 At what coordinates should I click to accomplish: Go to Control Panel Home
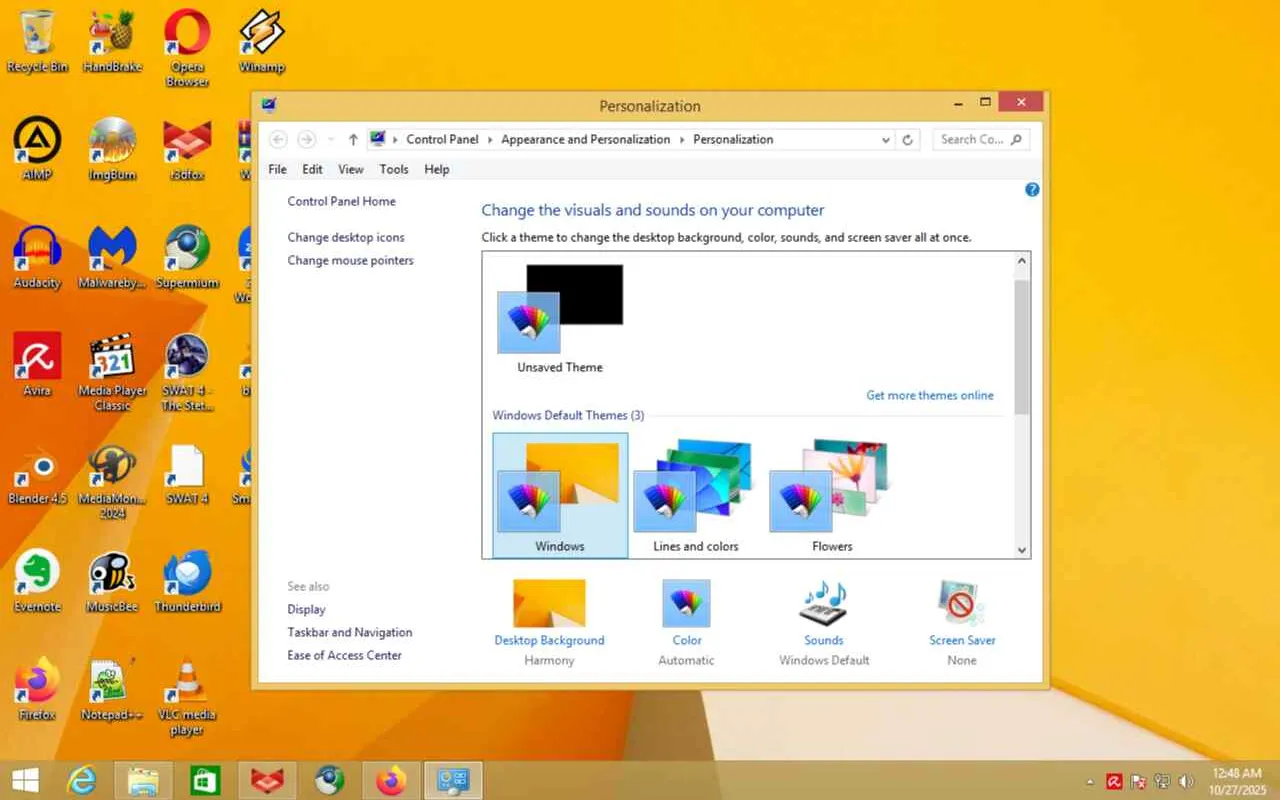pos(342,201)
